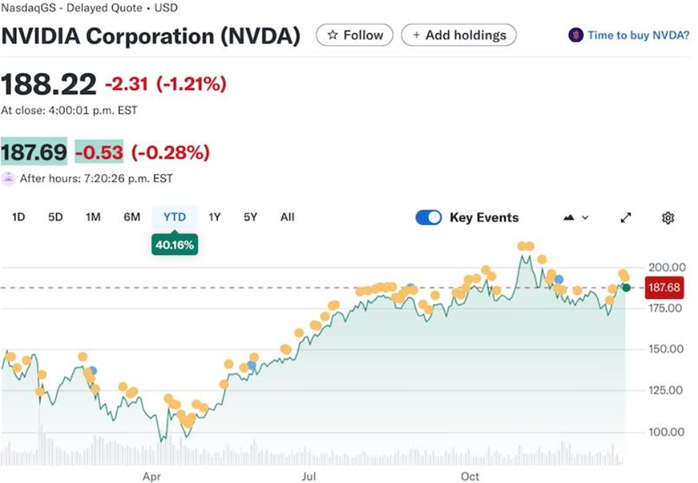
Task: Select the YTD range tab
Action: pyautogui.click(x=173, y=217)
